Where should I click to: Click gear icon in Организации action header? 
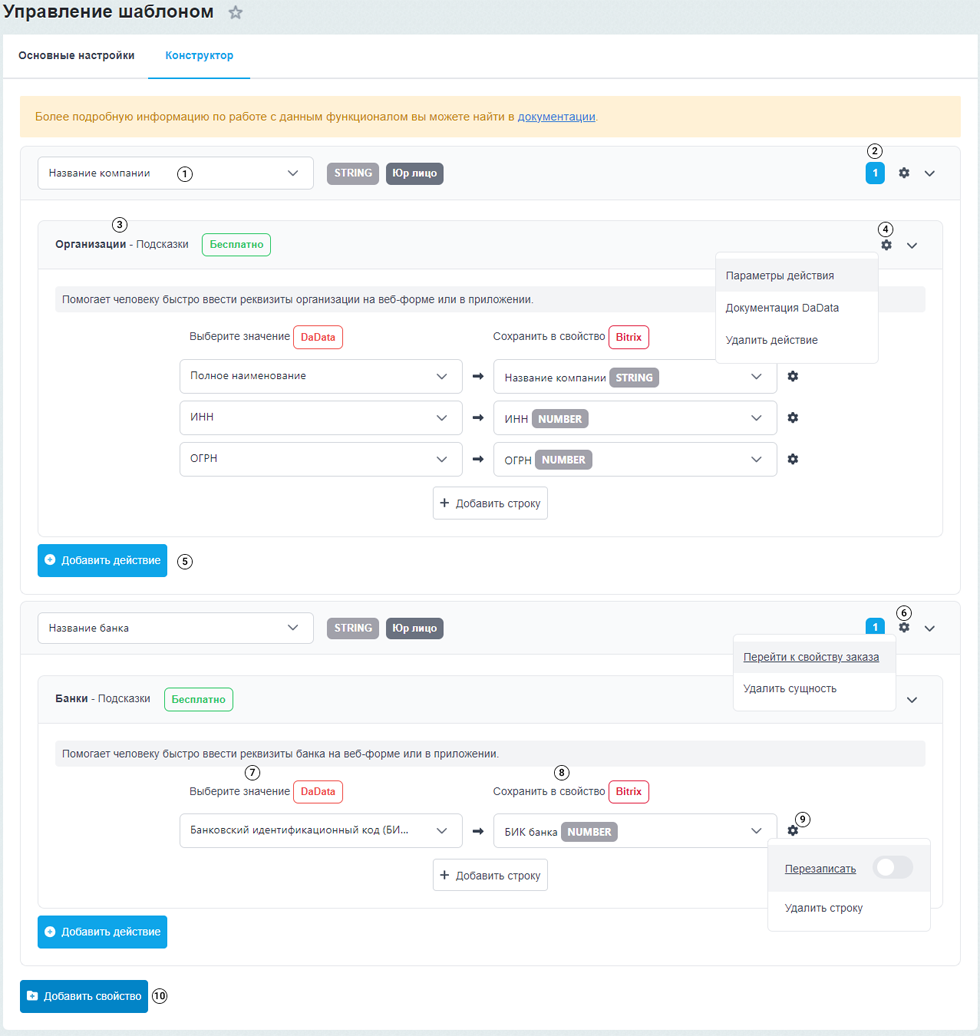[x=886, y=245]
